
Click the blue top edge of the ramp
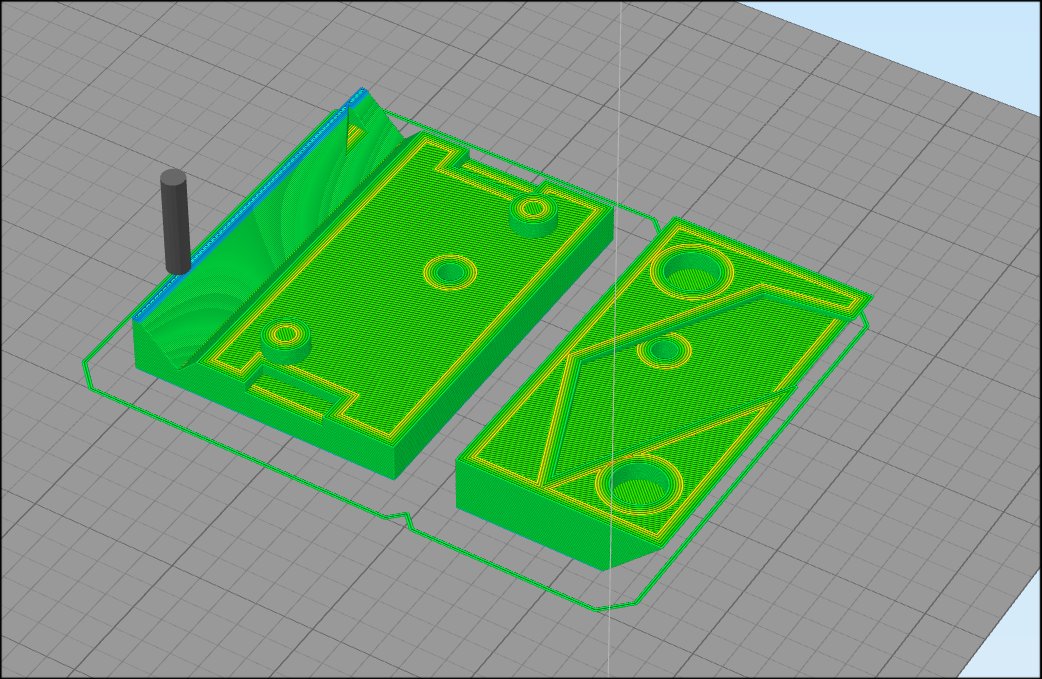tap(249, 206)
